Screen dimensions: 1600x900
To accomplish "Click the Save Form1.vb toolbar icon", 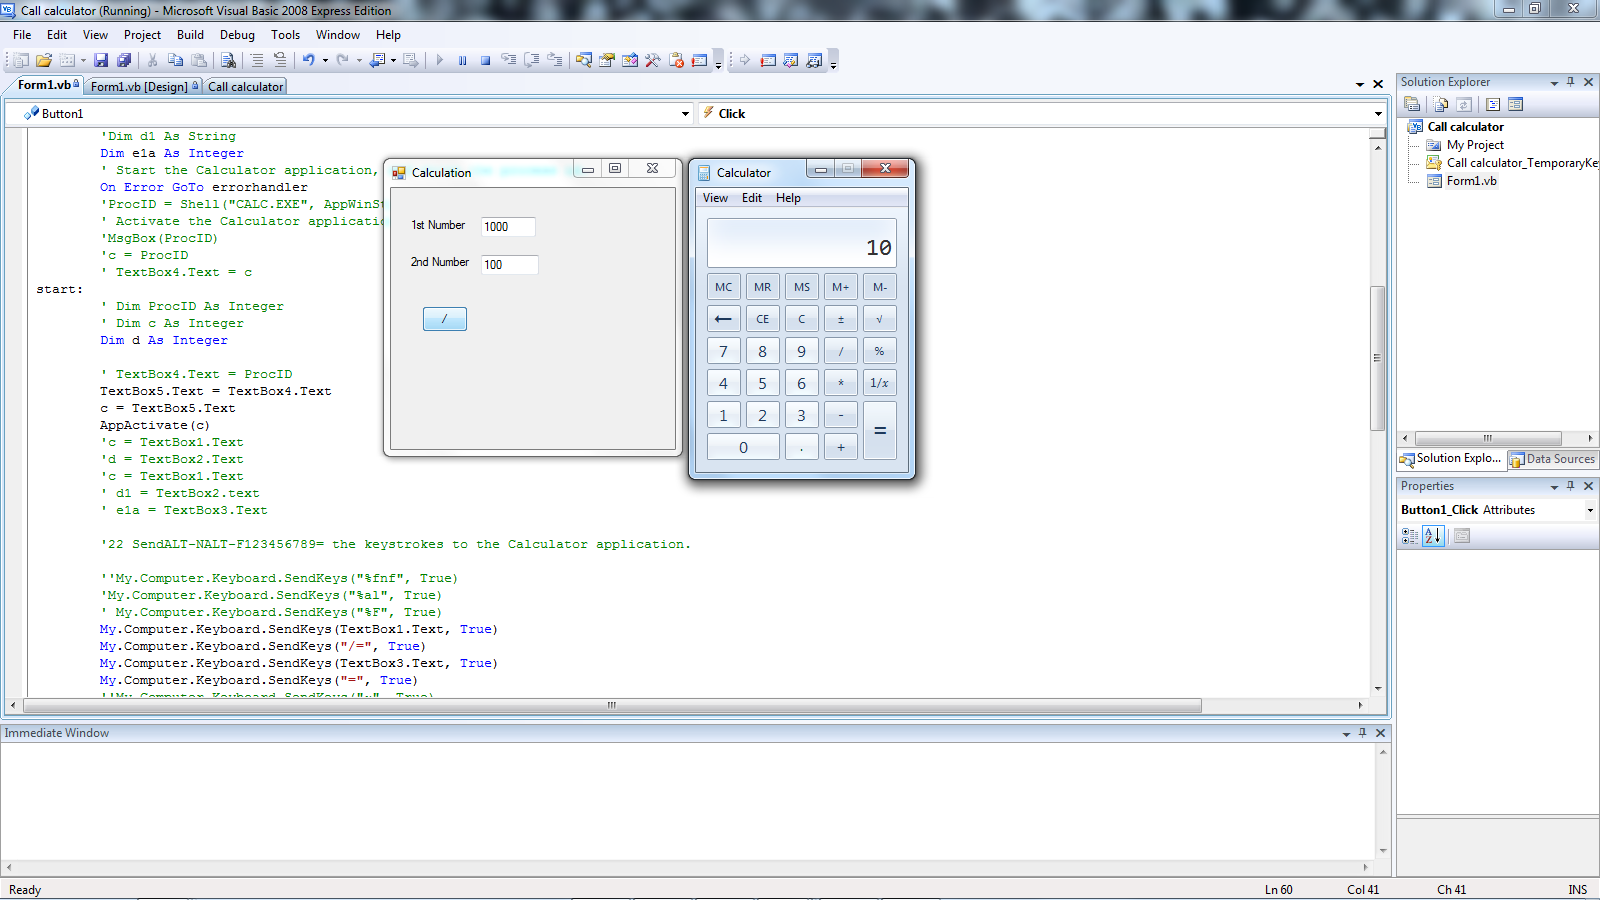I will coord(101,61).
